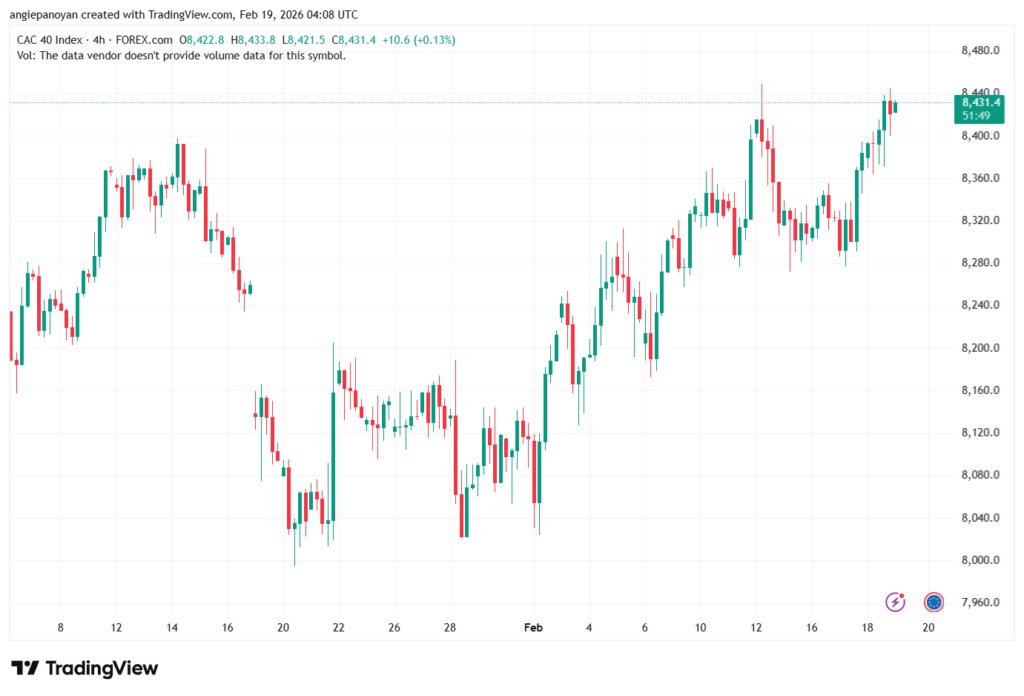The height and width of the screenshot is (696, 1024).
Task: Open the EU flag economic event icon
Action: pyautogui.click(x=934, y=601)
